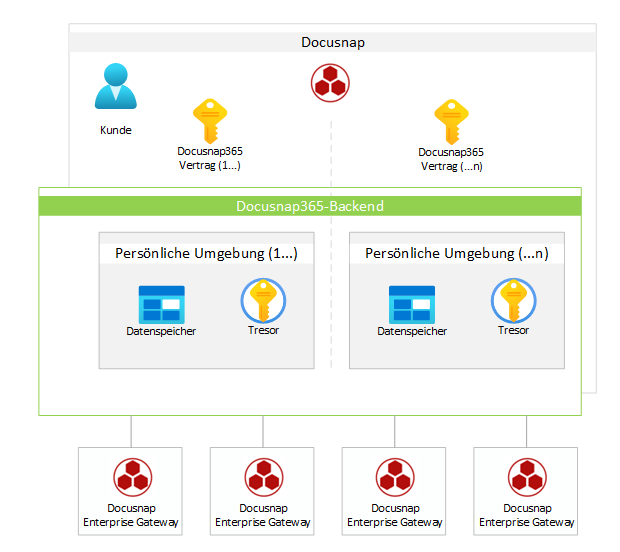Click the second Docusnap Enterprise Gateway logo from left
Viewport: 620px width, 552px height.
(x=264, y=477)
